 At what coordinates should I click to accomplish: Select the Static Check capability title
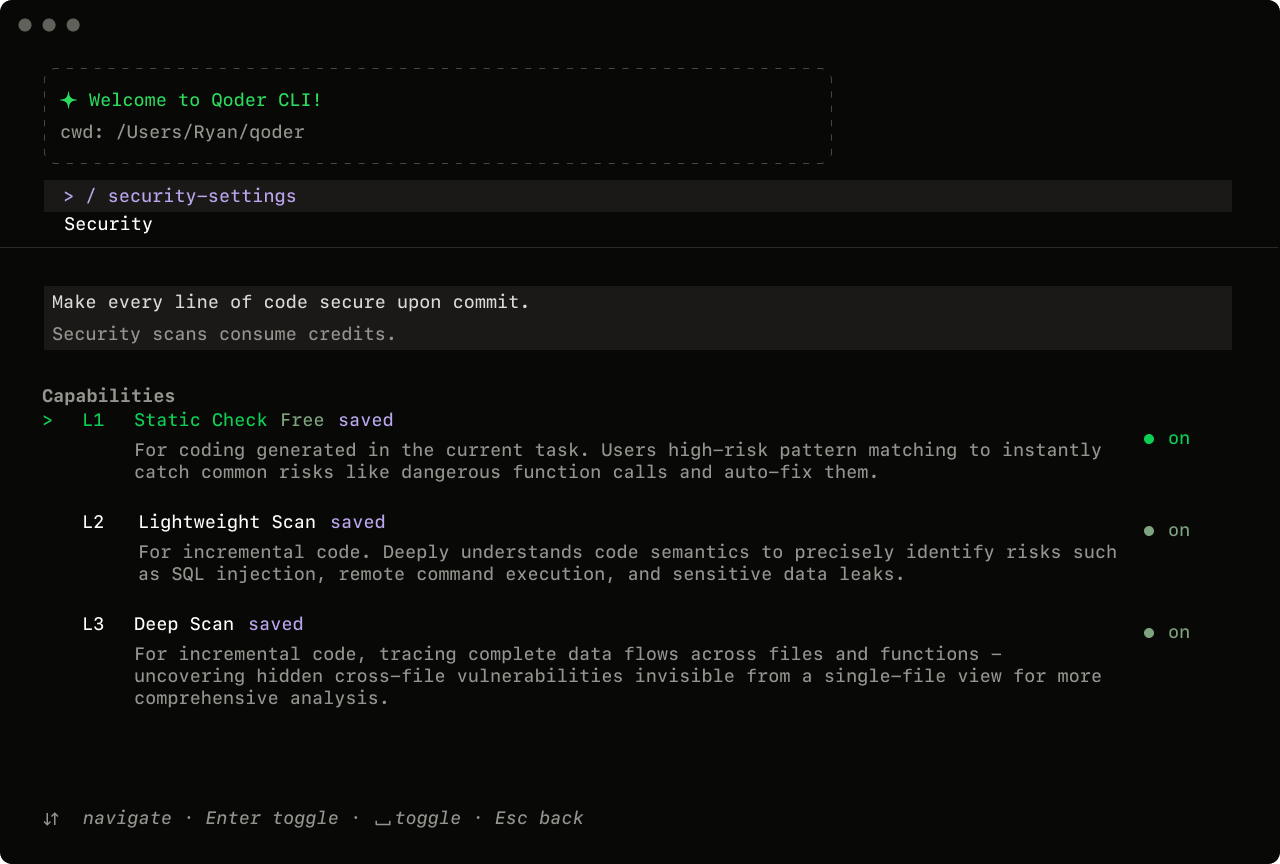(x=201, y=420)
